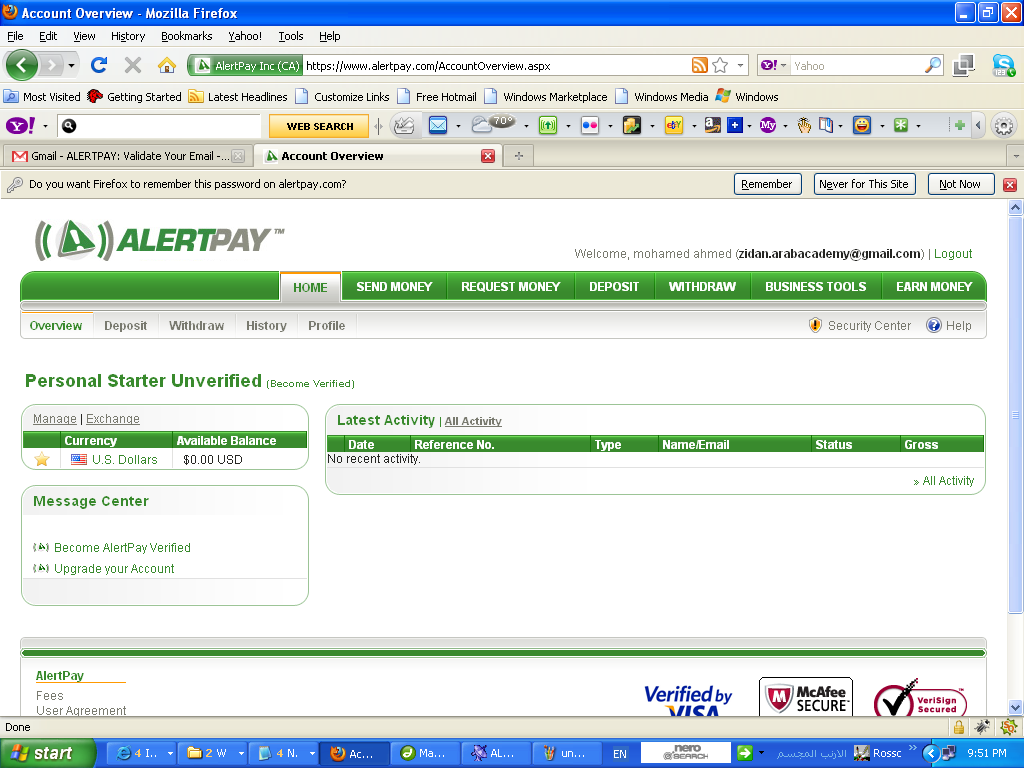Screen dimensions: 1024x768
Task: Expand the back/forward history dropdown arrow
Action: tap(71, 65)
